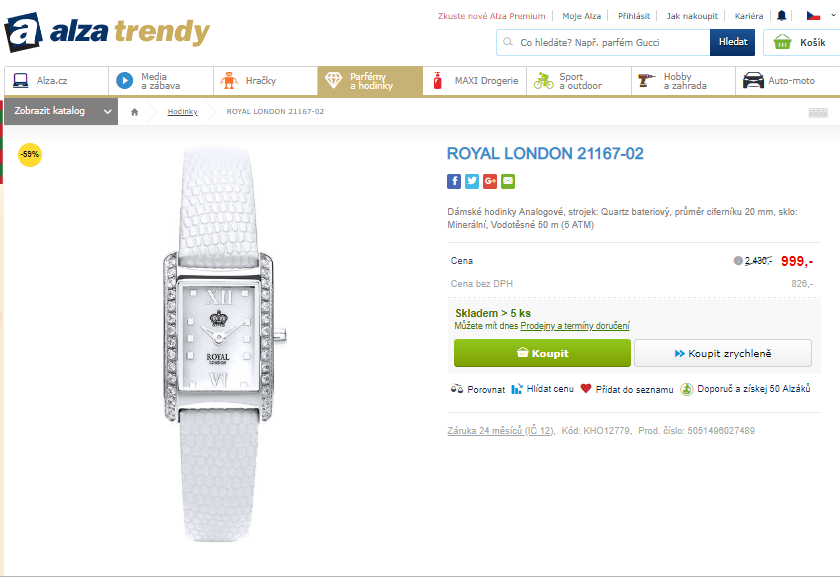This screenshot has height=580, width=840.
Task: Click the search field for products
Action: click(605, 43)
